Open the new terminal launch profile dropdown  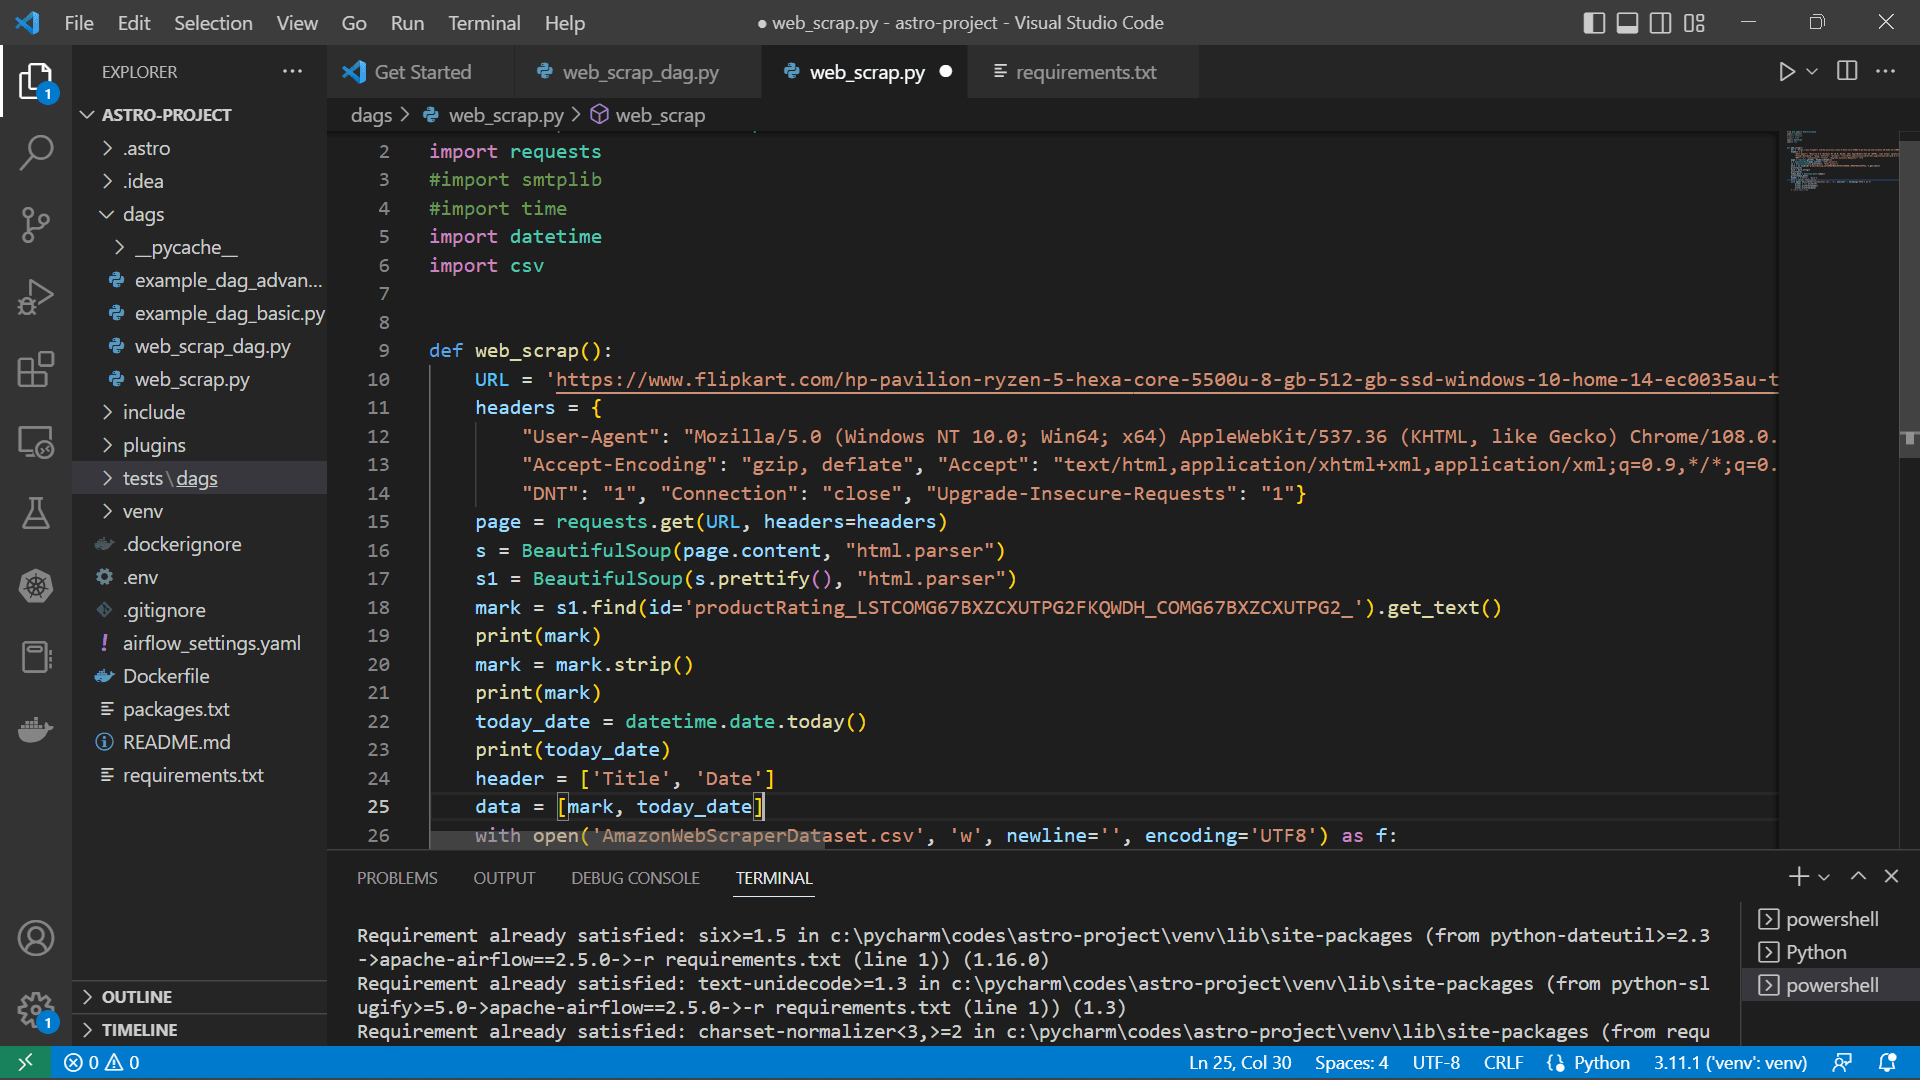pos(1824,877)
